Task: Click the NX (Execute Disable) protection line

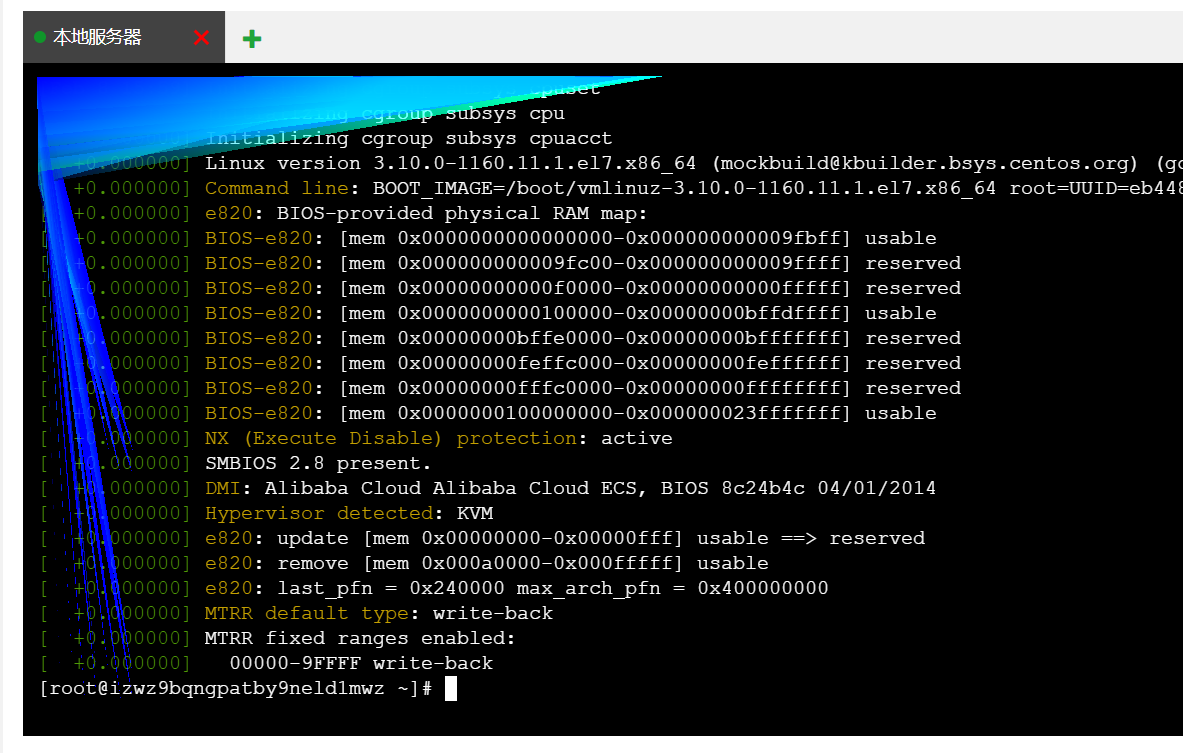Action: click(x=438, y=438)
